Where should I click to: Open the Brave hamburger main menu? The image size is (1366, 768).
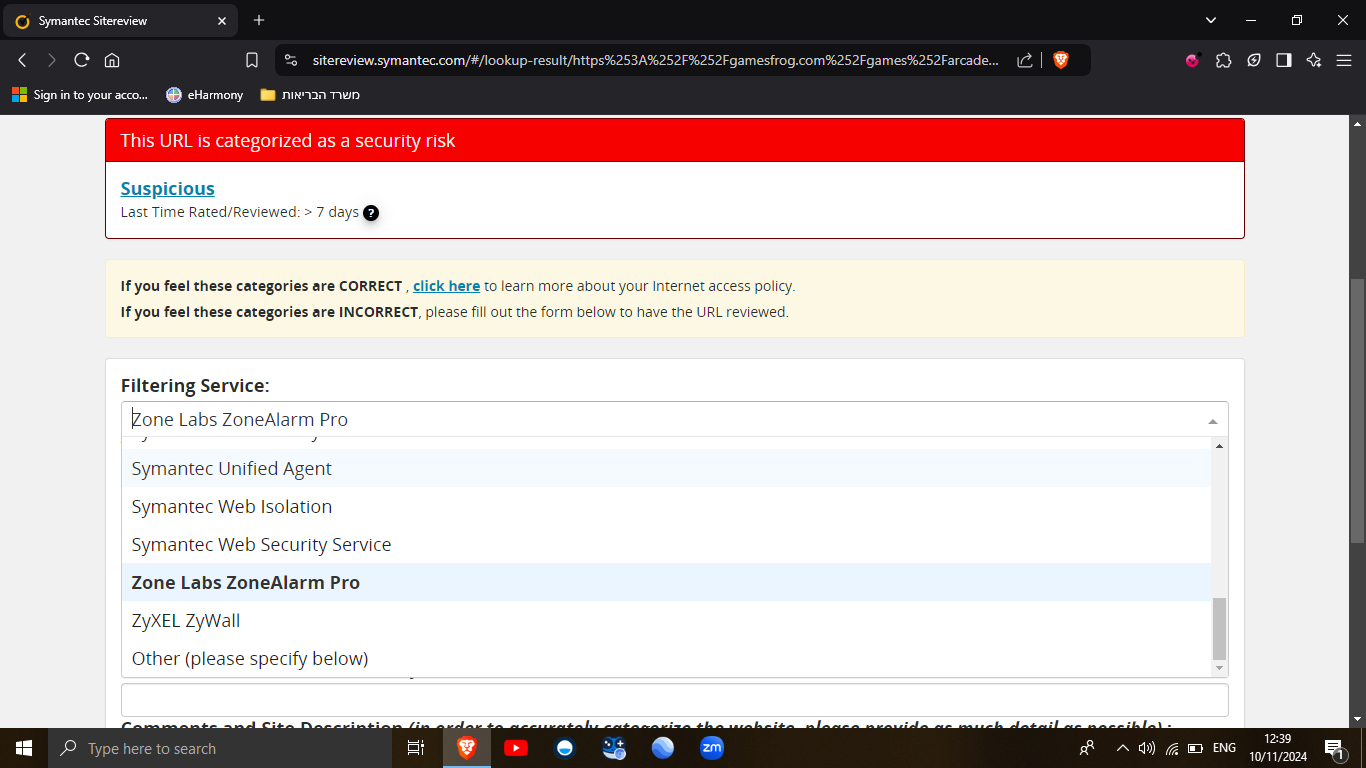(x=1344, y=60)
